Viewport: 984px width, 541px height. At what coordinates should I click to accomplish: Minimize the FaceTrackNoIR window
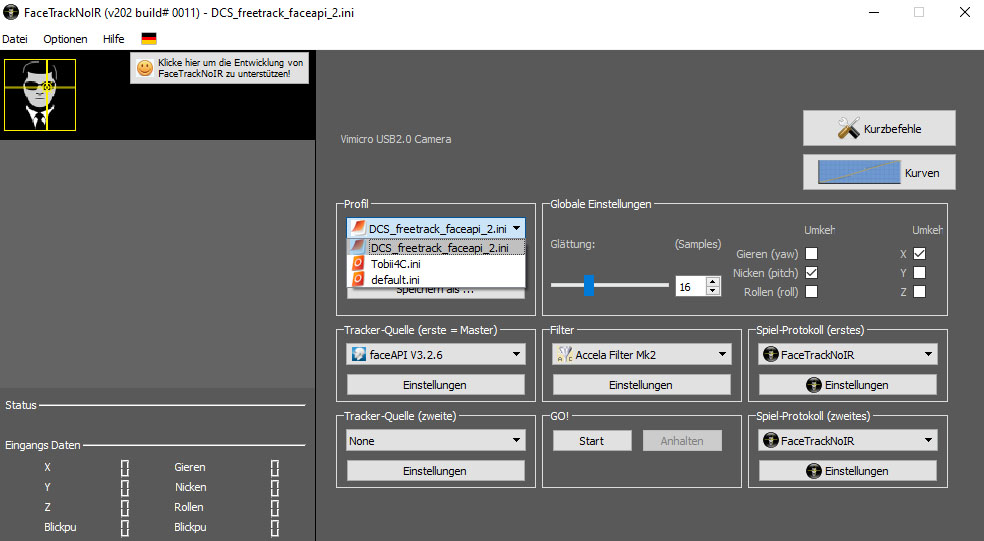[x=874, y=13]
